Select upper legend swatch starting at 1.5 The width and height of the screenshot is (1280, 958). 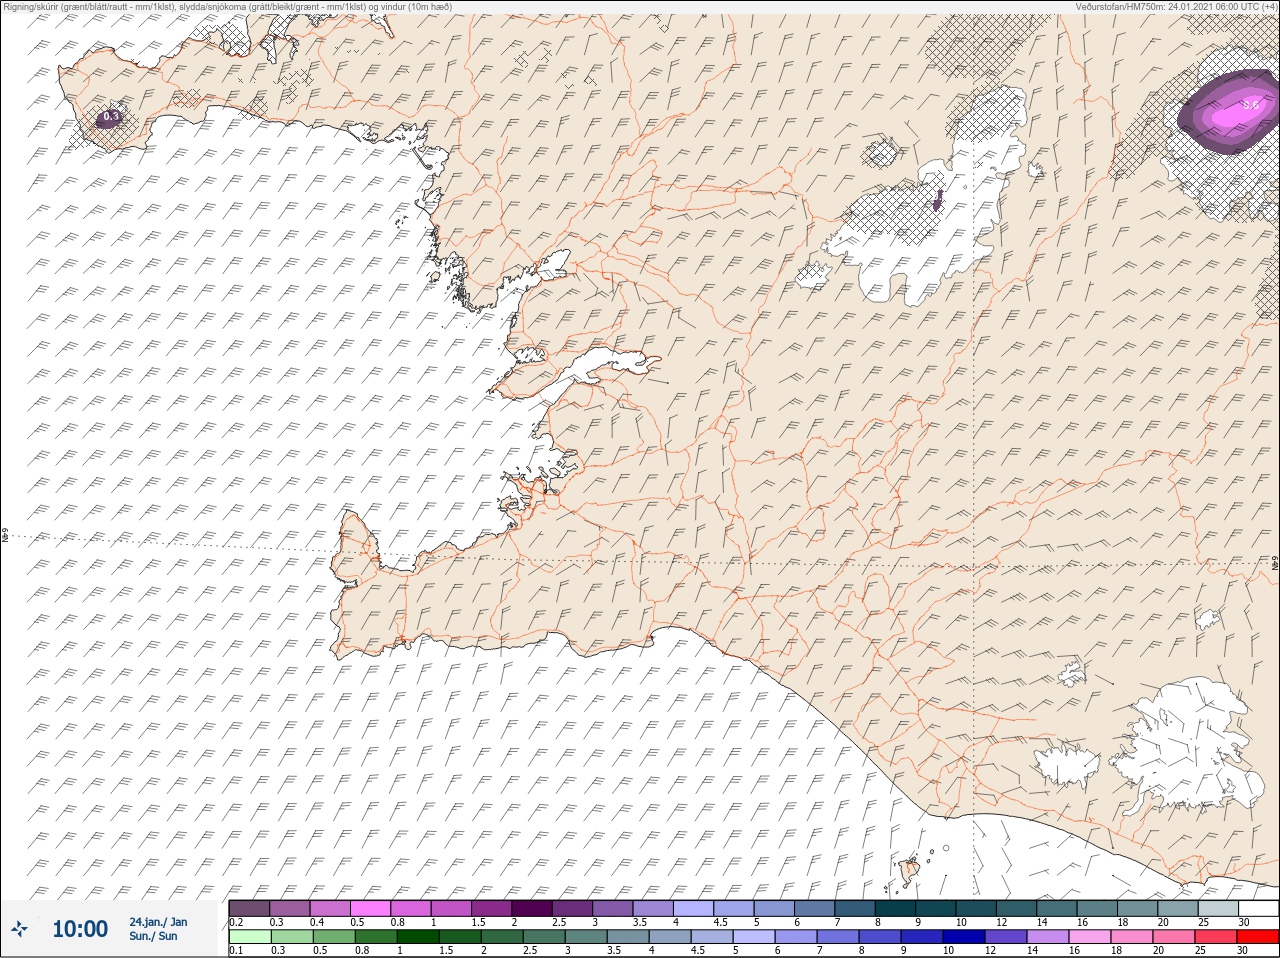pyautogui.click(x=492, y=908)
